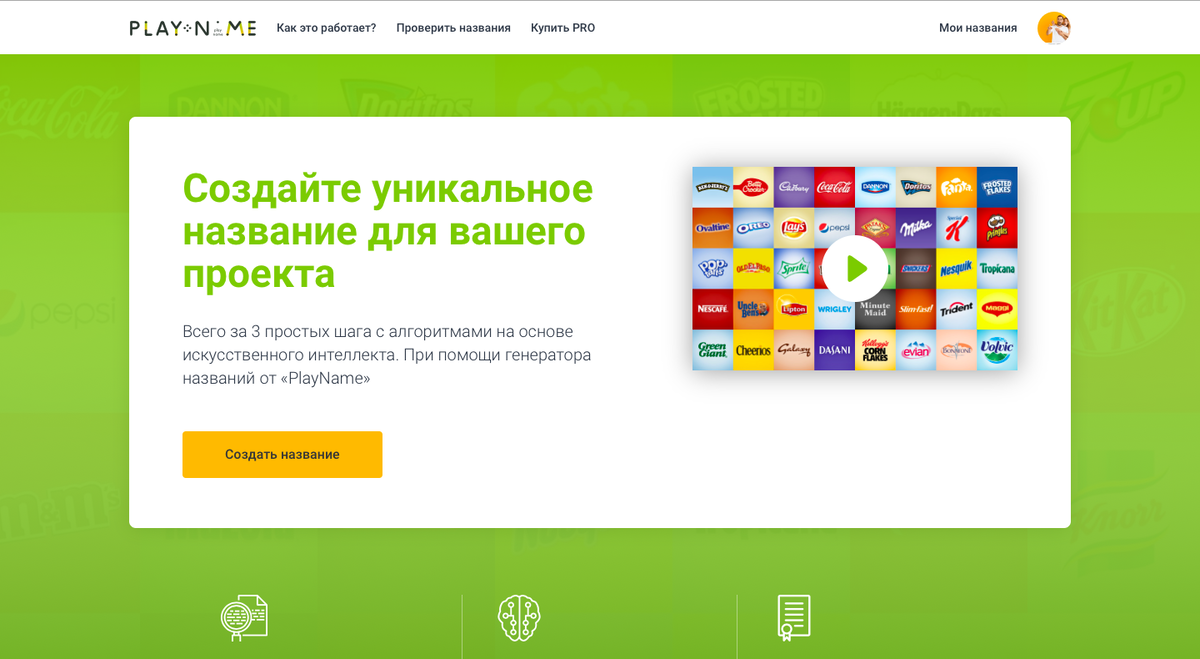Click the Fanta logo tile
The image size is (1200, 659).
click(x=956, y=188)
